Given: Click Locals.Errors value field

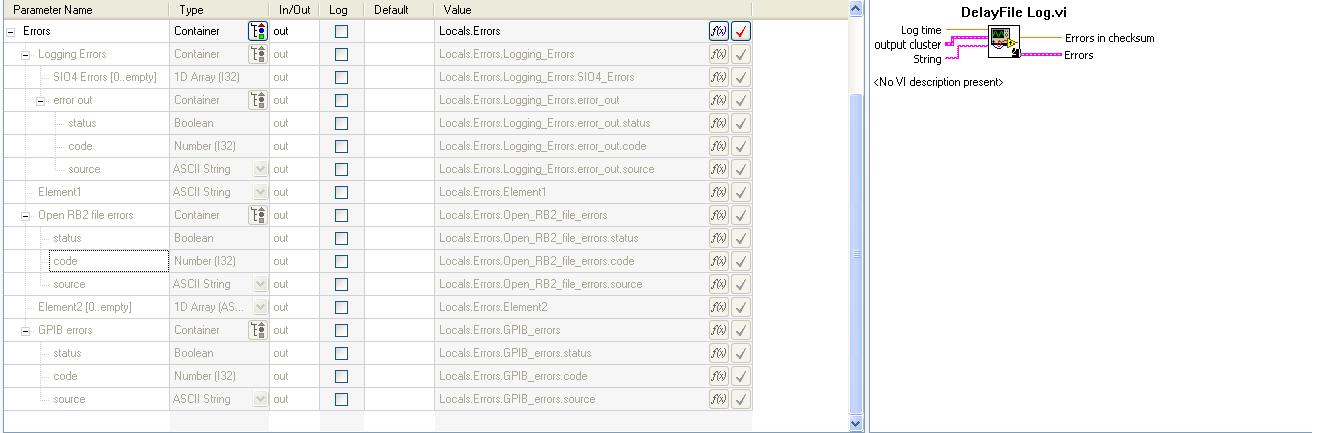Looking at the screenshot, I should (571, 31).
